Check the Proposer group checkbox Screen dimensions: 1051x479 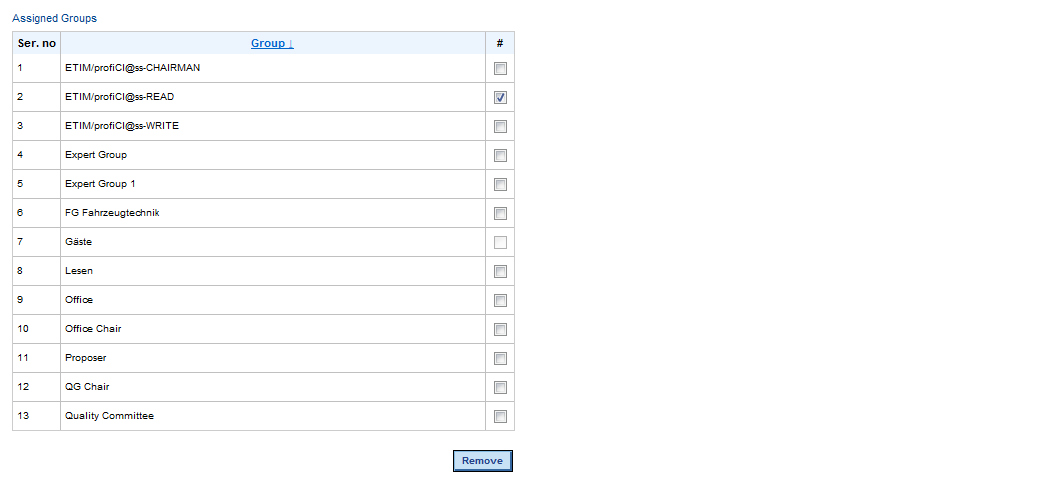pyautogui.click(x=500, y=359)
